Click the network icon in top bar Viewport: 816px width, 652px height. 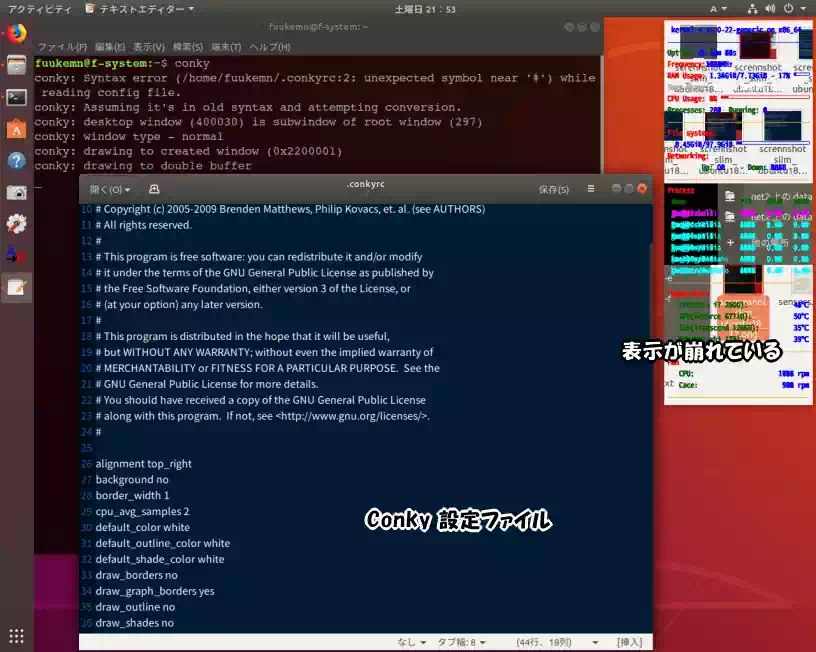coord(753,9)
